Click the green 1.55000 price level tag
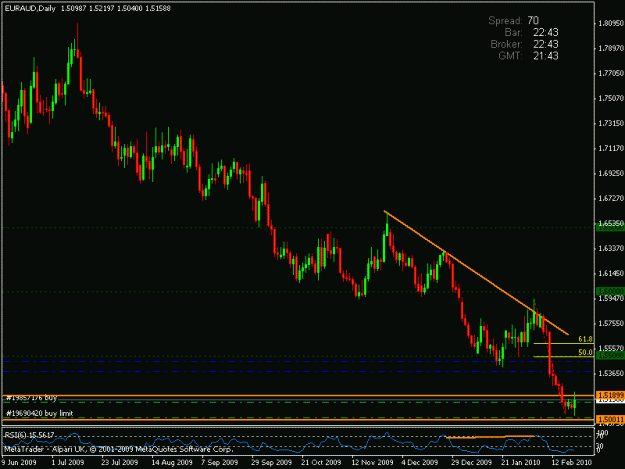The height and width of the screenshot is (469, 625). pos(610,355)
